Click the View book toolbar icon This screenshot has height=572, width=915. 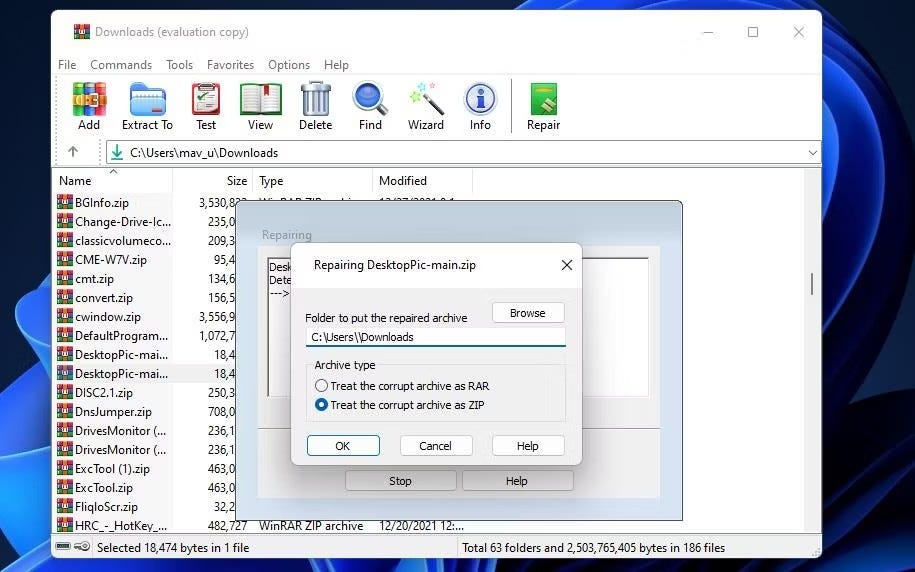tap(260, 99)
